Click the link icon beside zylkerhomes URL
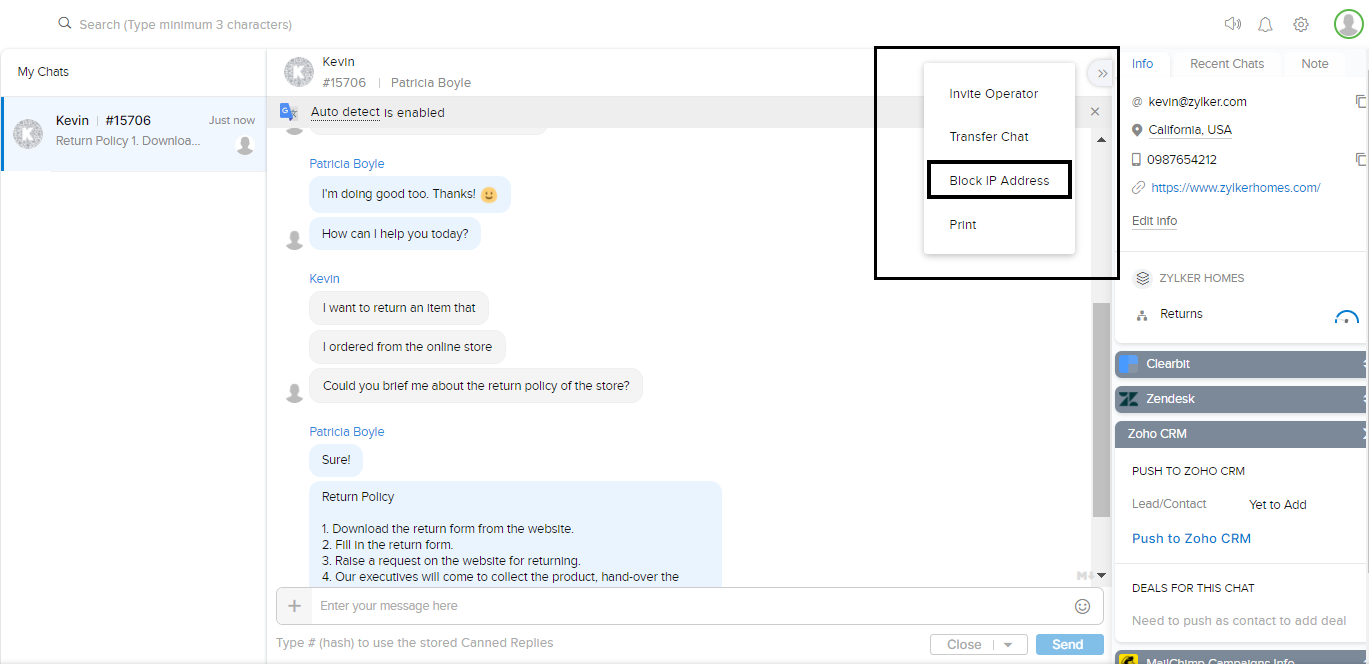 click(1137, 188)
